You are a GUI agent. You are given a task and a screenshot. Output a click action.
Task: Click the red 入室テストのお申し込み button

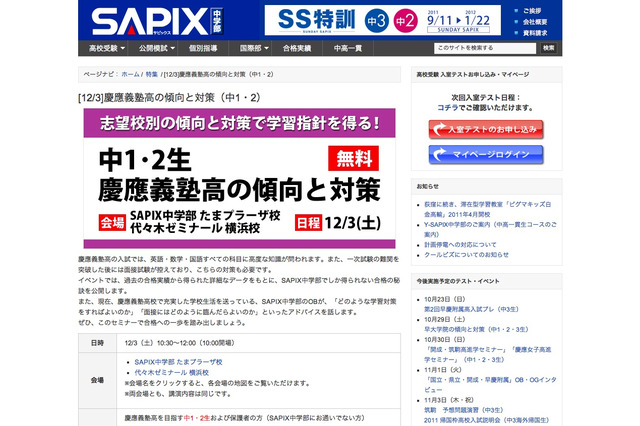[x=486, y=129]
